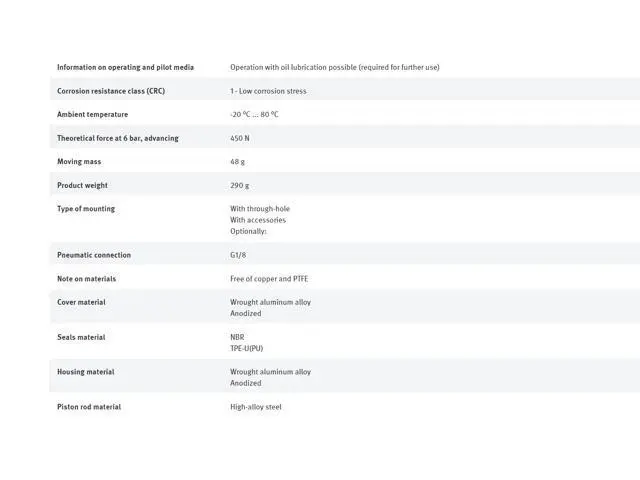Click the 'Product weight' label
This screenshot has height=480, width=640.
coord(82,185)
